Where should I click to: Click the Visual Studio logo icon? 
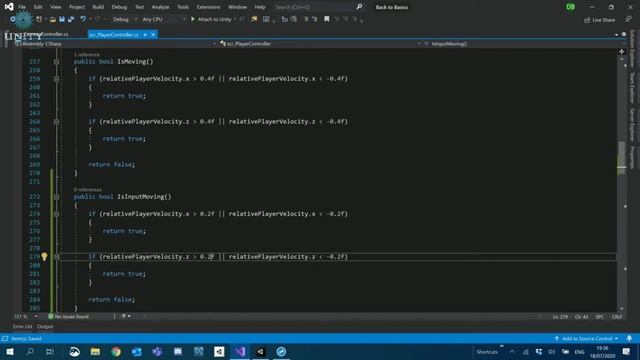tap(9, 7)
